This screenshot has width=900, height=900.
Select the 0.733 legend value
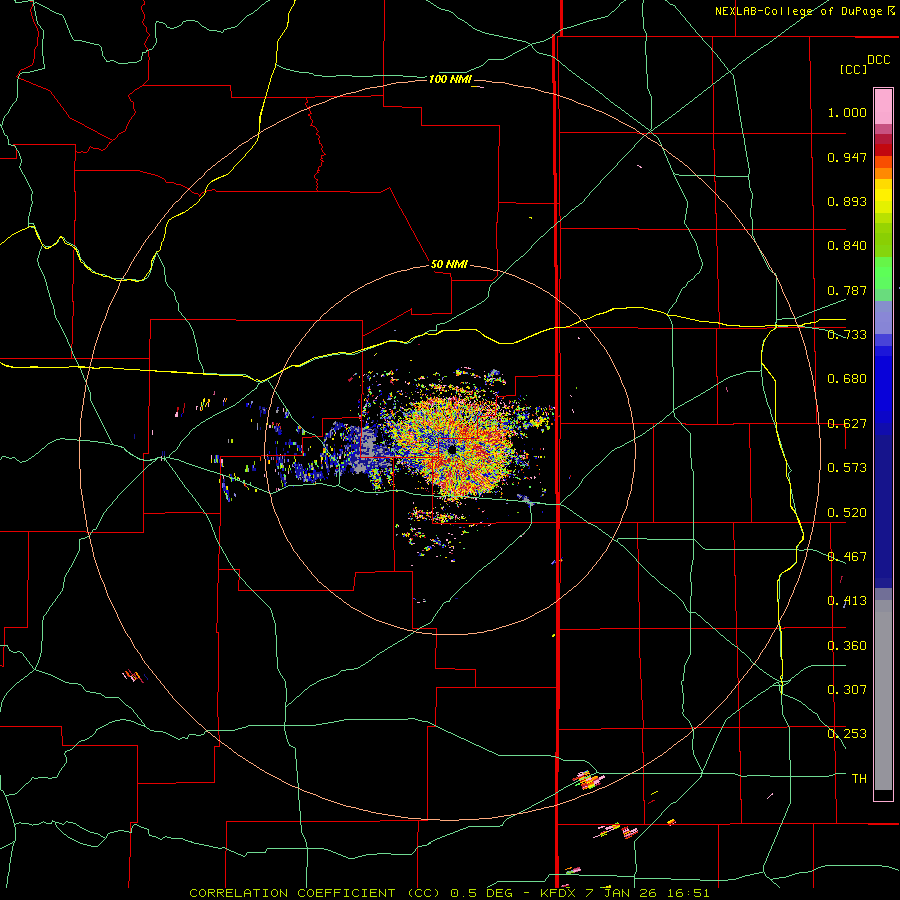[847, 335]
